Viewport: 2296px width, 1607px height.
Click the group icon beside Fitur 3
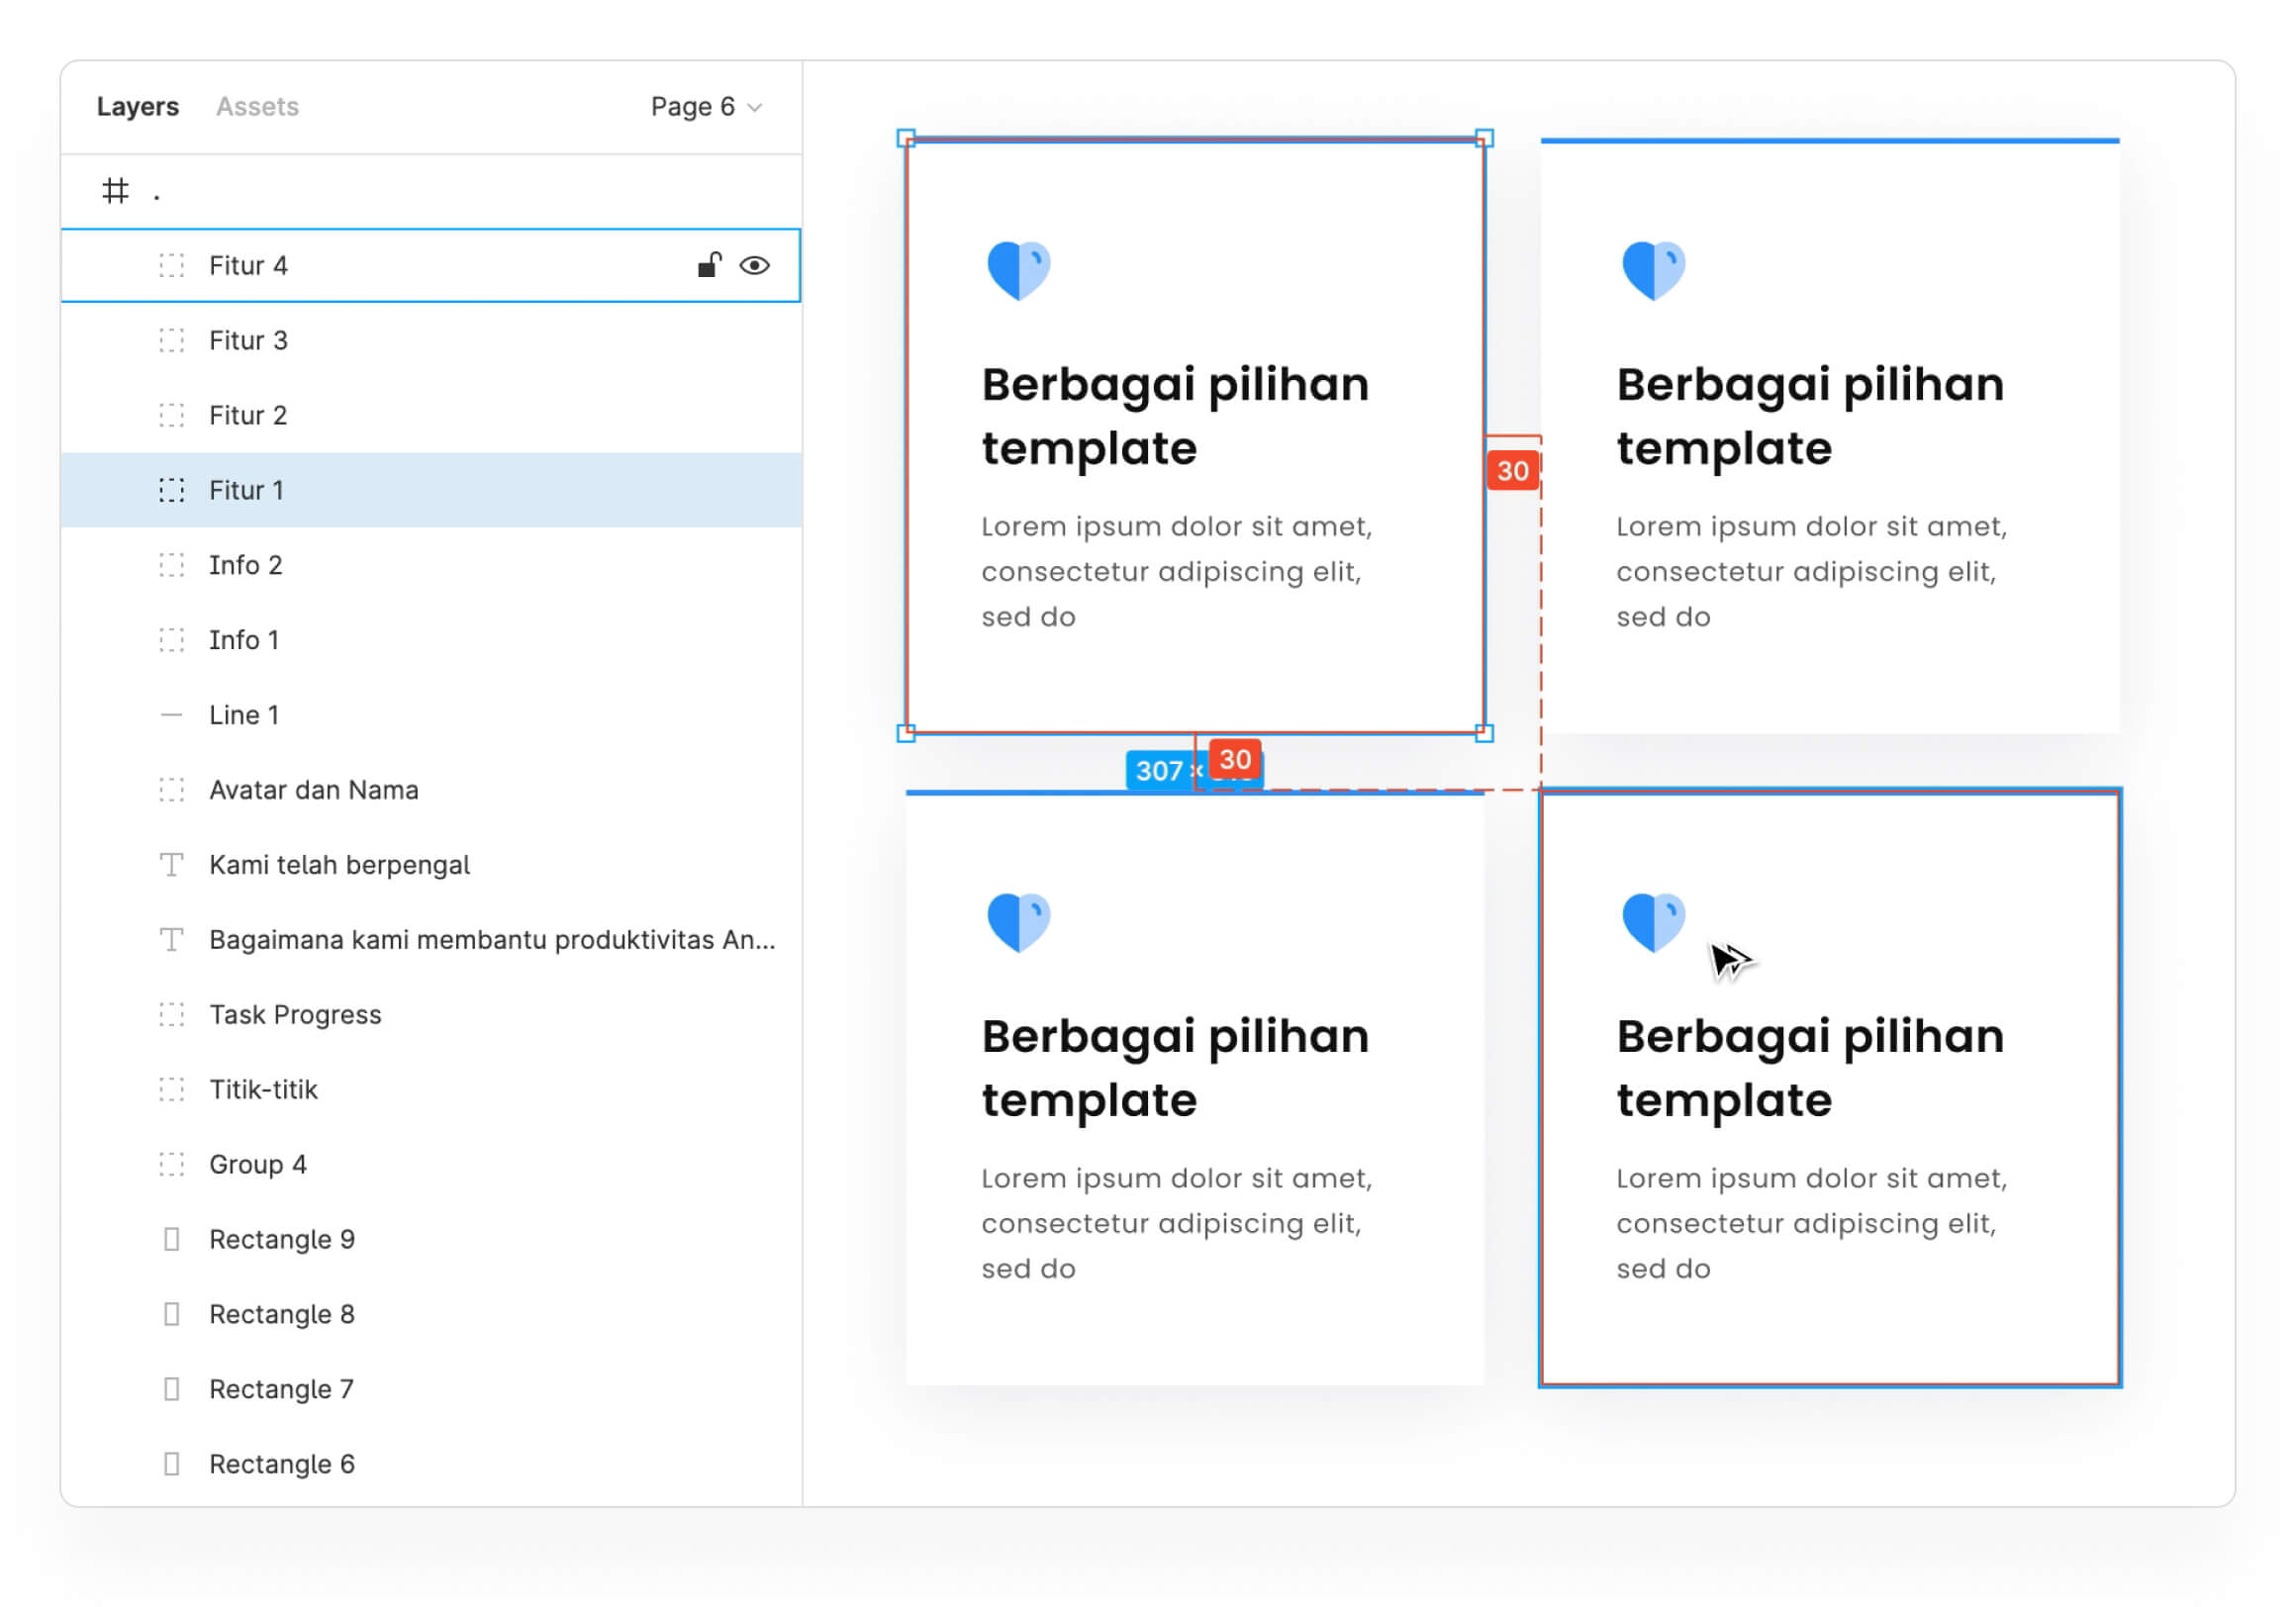[172, 340]
